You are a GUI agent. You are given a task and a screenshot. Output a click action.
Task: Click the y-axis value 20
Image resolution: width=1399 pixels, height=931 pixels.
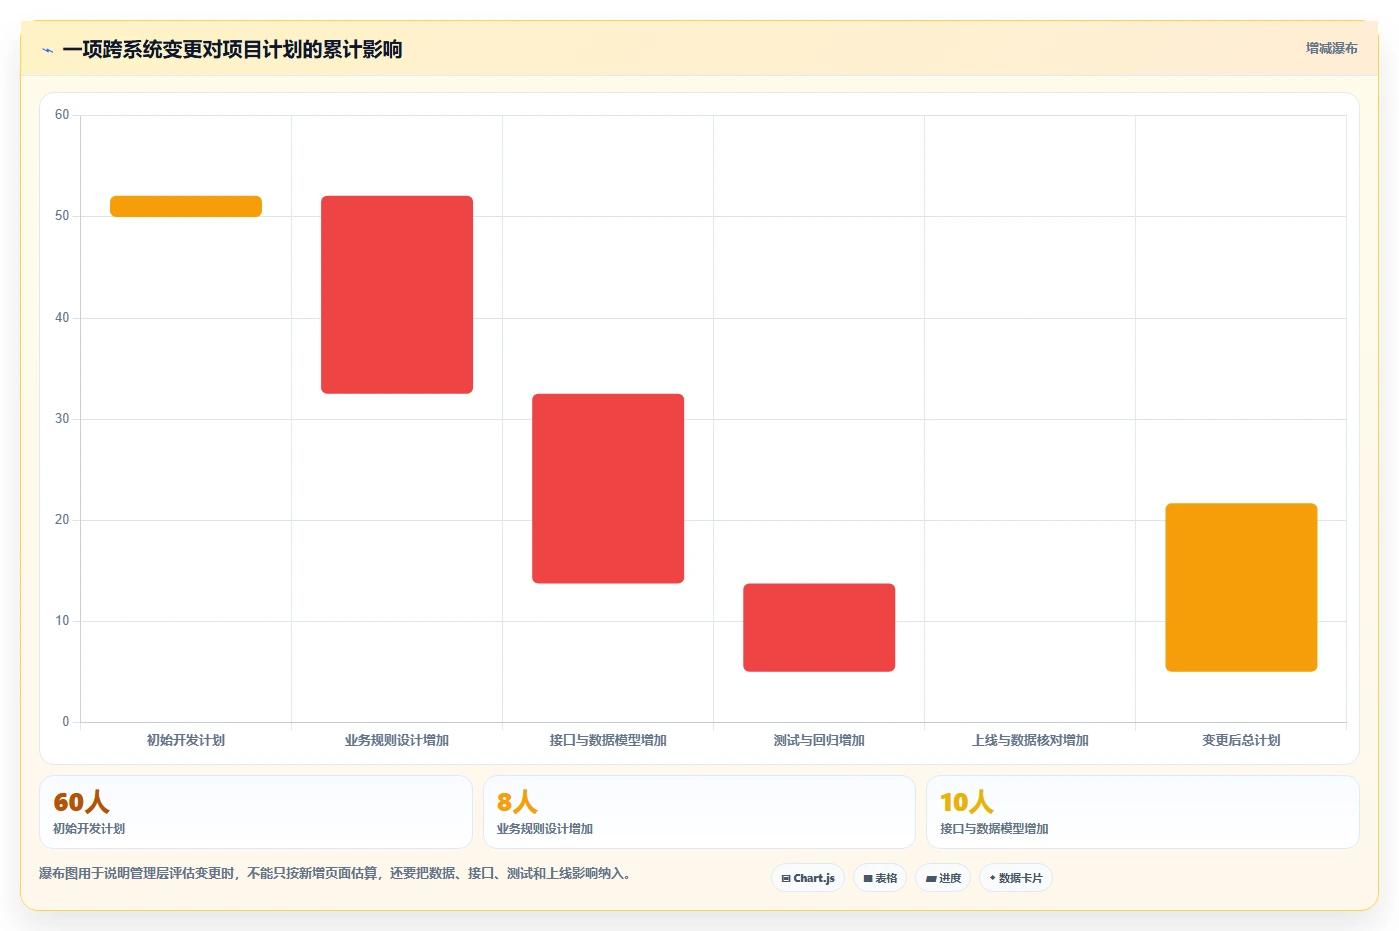click(62, 520)
